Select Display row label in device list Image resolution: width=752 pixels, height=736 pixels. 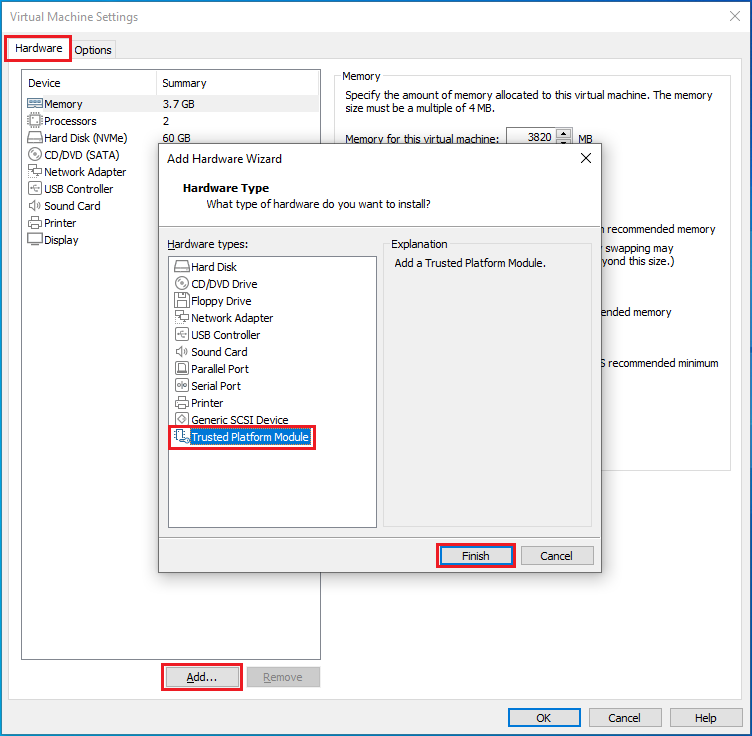tap(61, 240)
